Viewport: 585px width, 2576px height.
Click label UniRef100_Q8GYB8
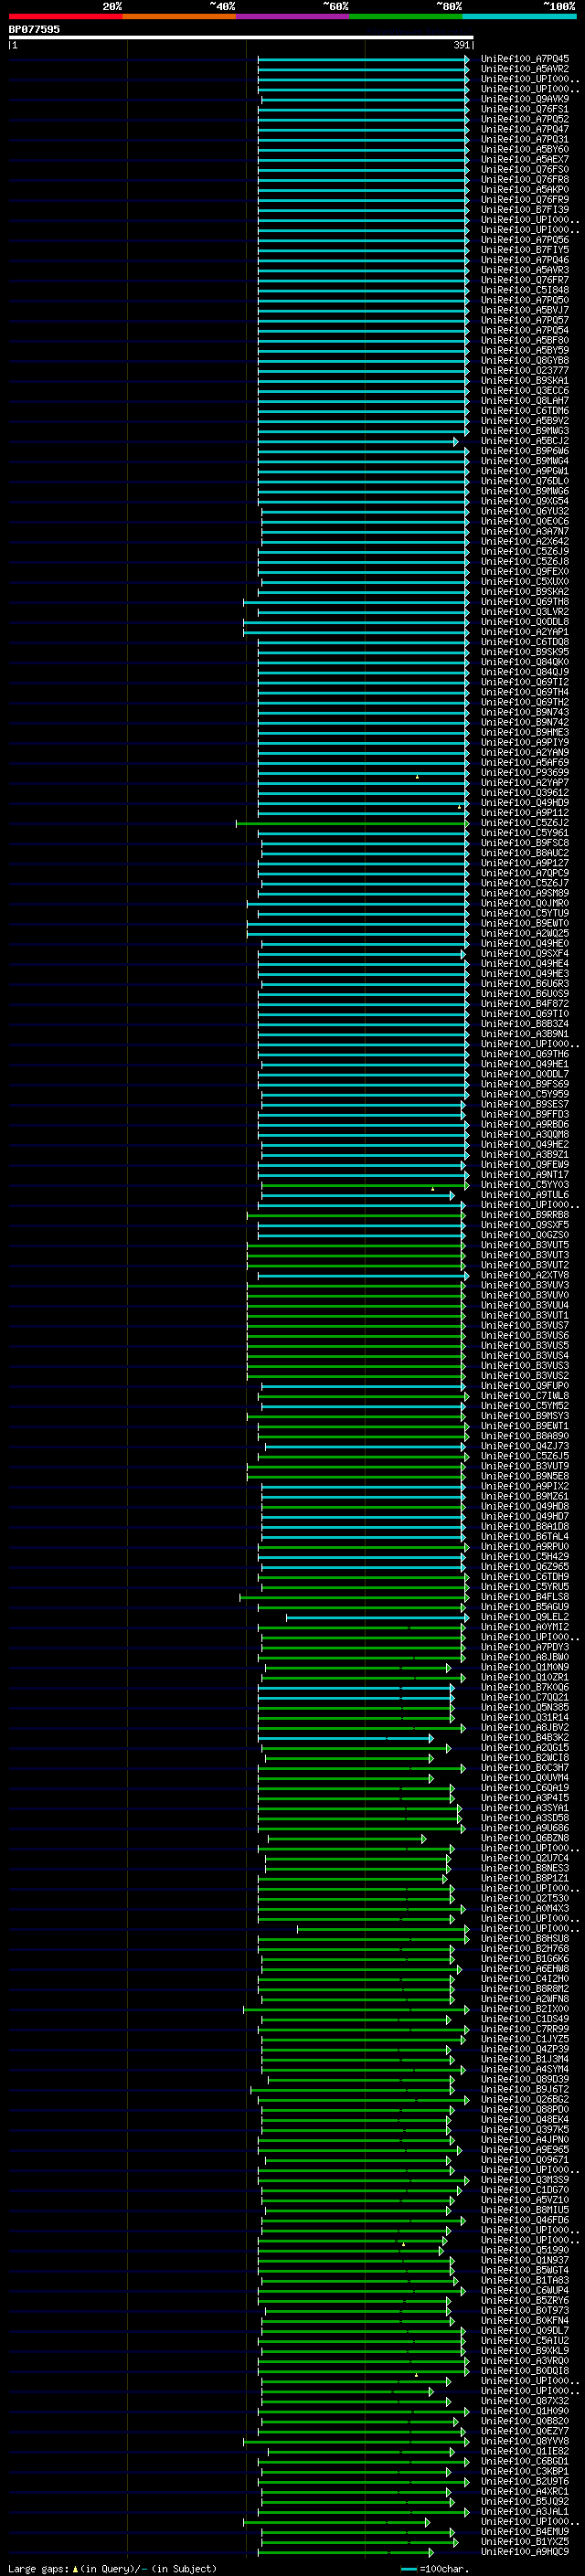(x=525, y=361)
